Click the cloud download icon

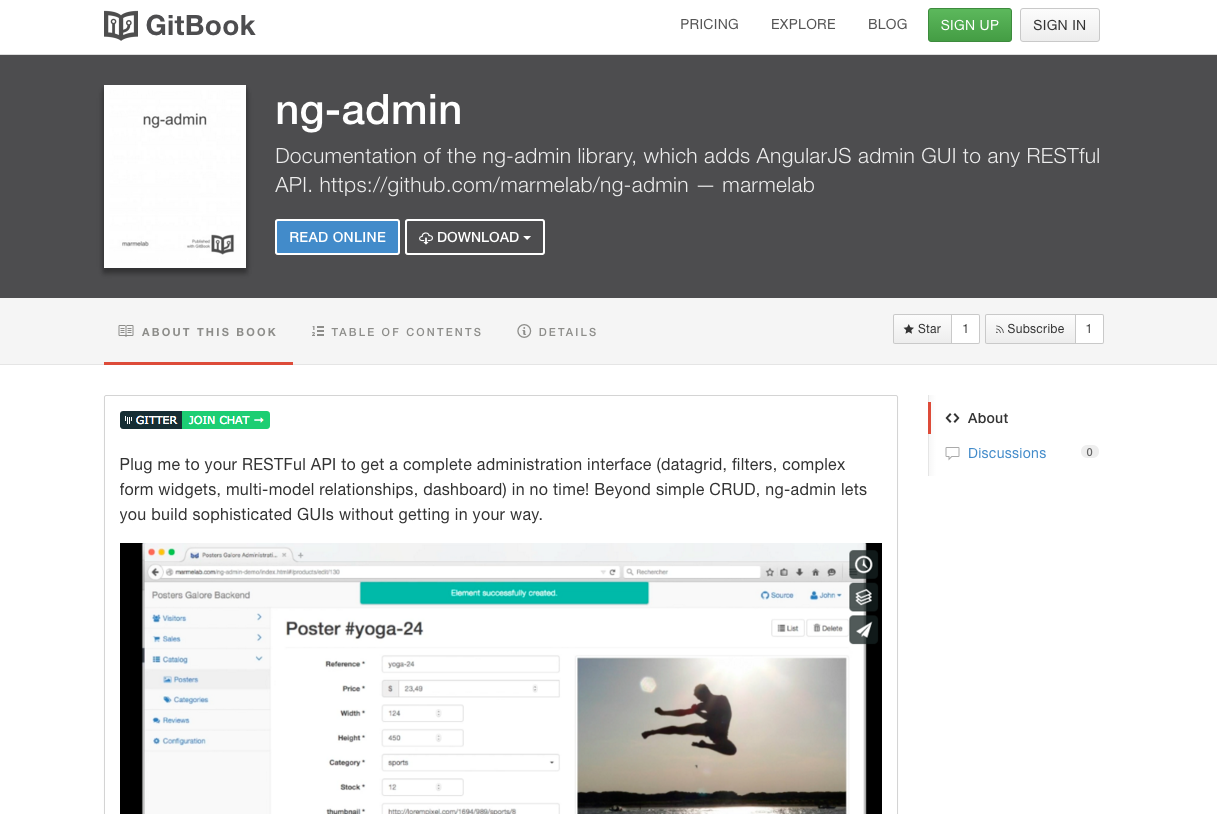point(426,238)
